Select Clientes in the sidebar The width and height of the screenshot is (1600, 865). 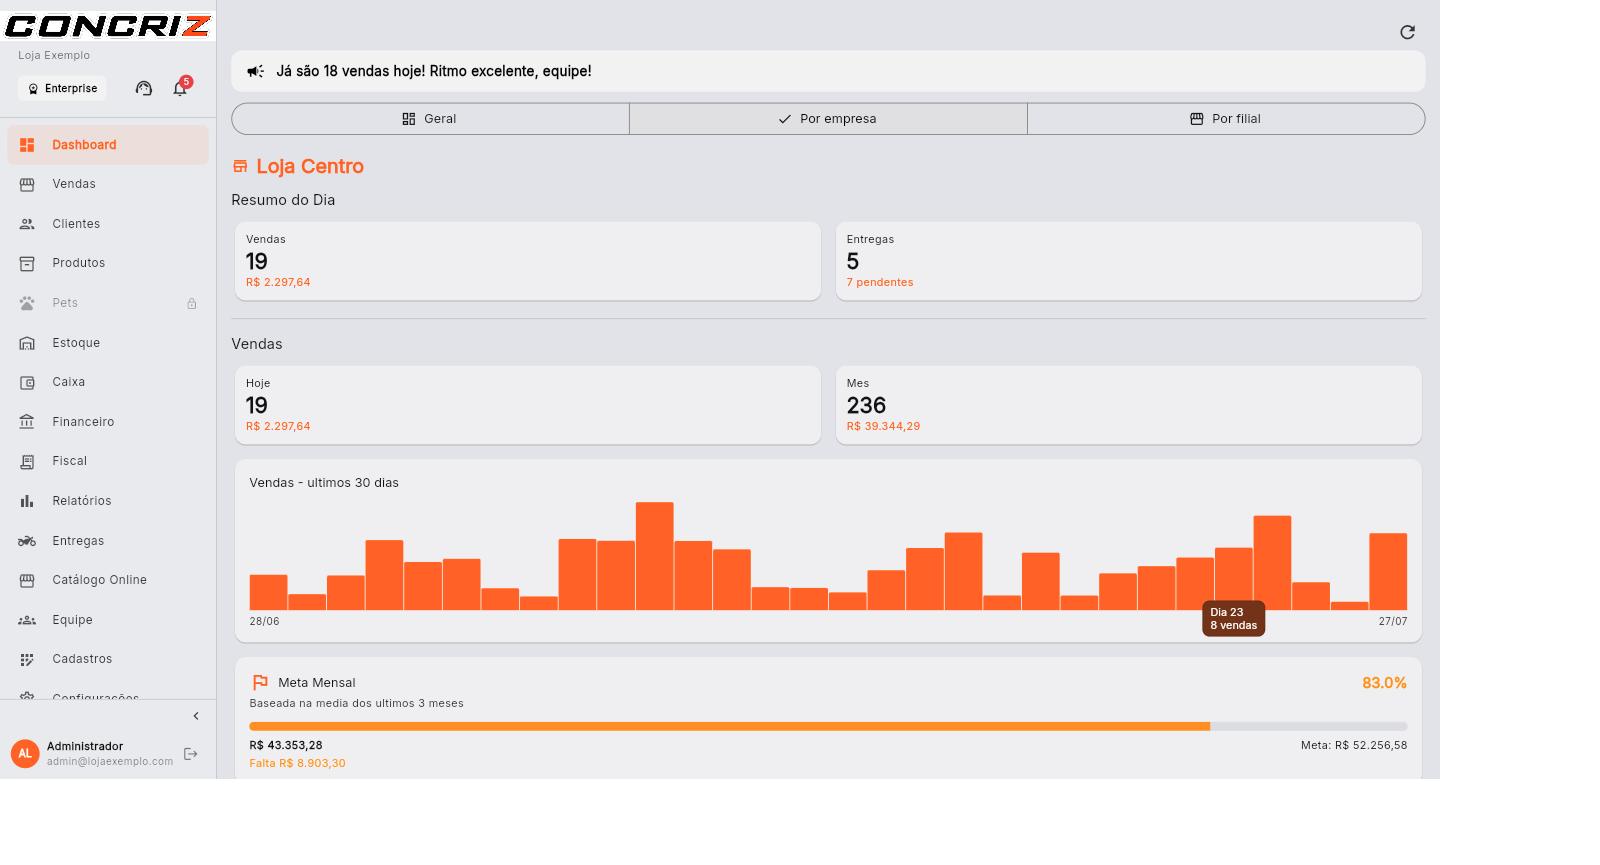pos(108,224)
